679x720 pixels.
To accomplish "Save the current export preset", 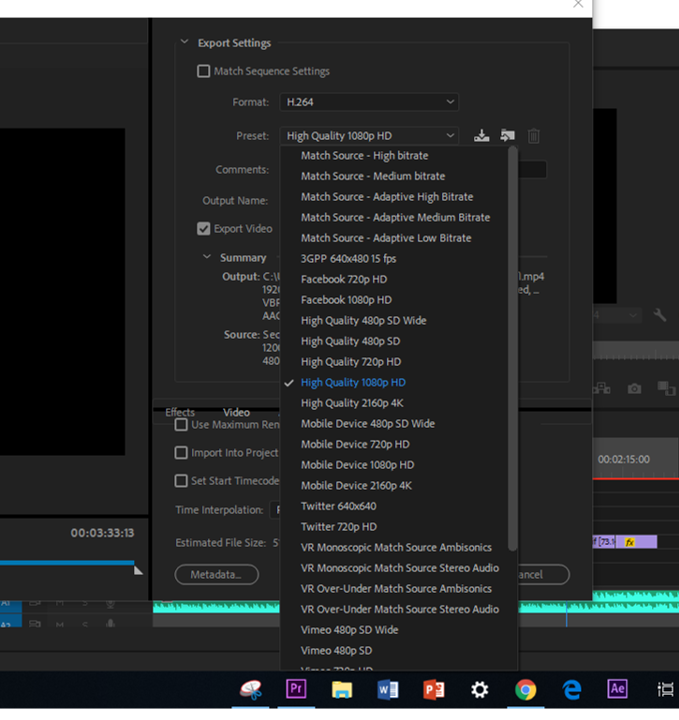I will (x=481, y=136).
